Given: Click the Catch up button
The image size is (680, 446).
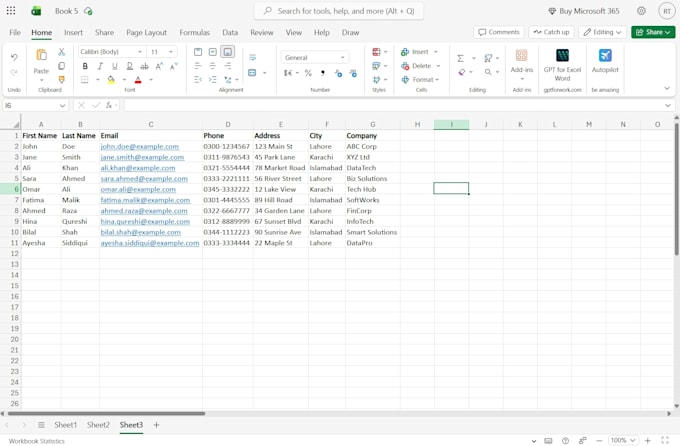Looking at the screenshot, I should point(551,32).
